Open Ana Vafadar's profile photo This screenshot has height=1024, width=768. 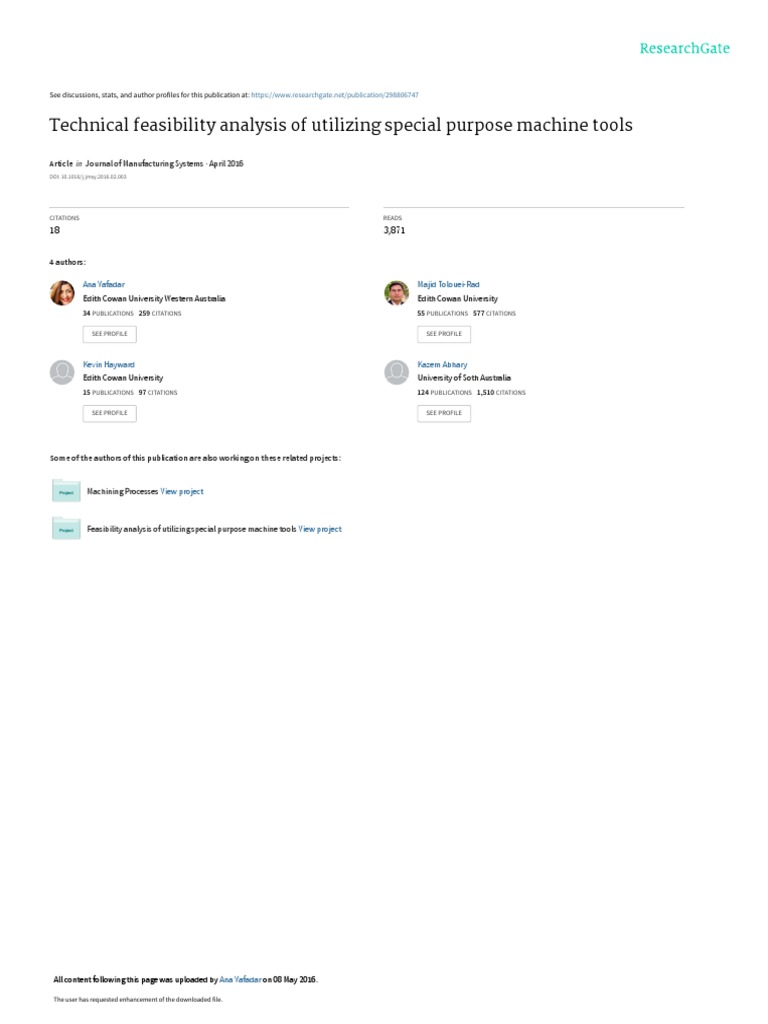coord(62,293)
